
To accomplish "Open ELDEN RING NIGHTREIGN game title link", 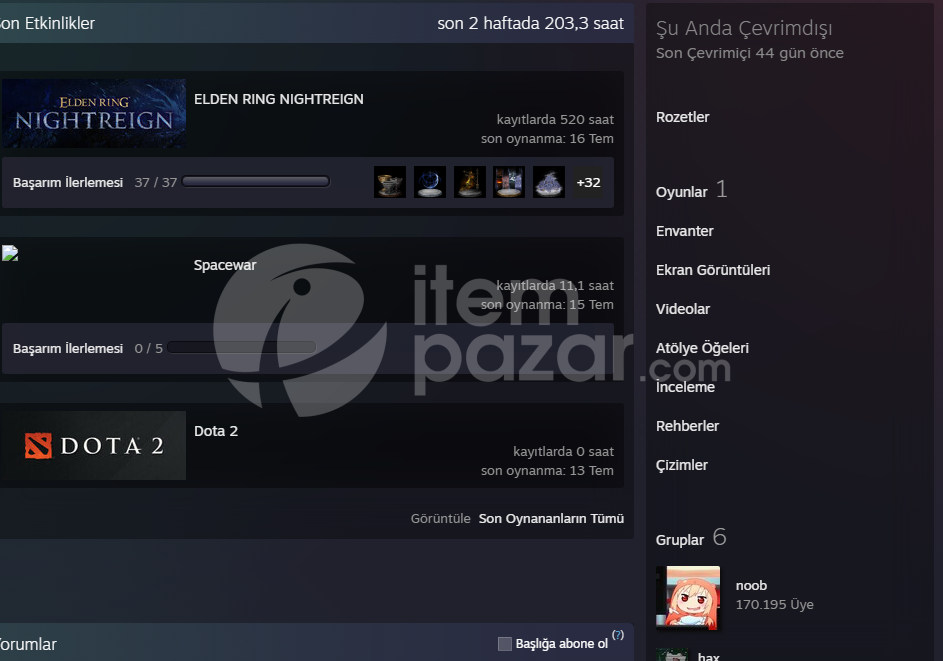I will coord(278,99).
